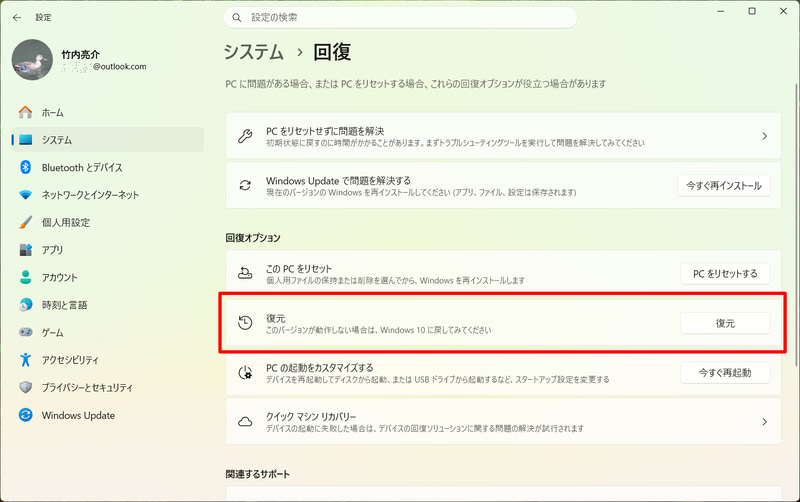Click the Apps icon in sidebar

click(26, 250)
